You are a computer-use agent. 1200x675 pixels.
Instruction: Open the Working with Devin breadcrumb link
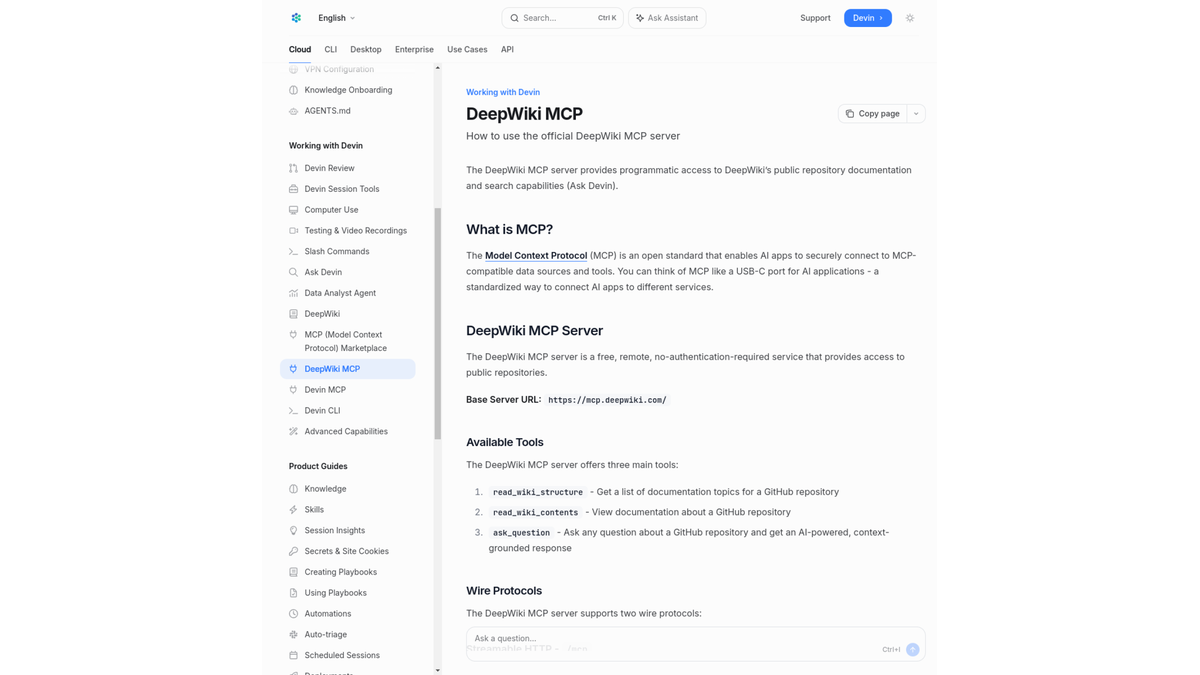coord(503,92)
